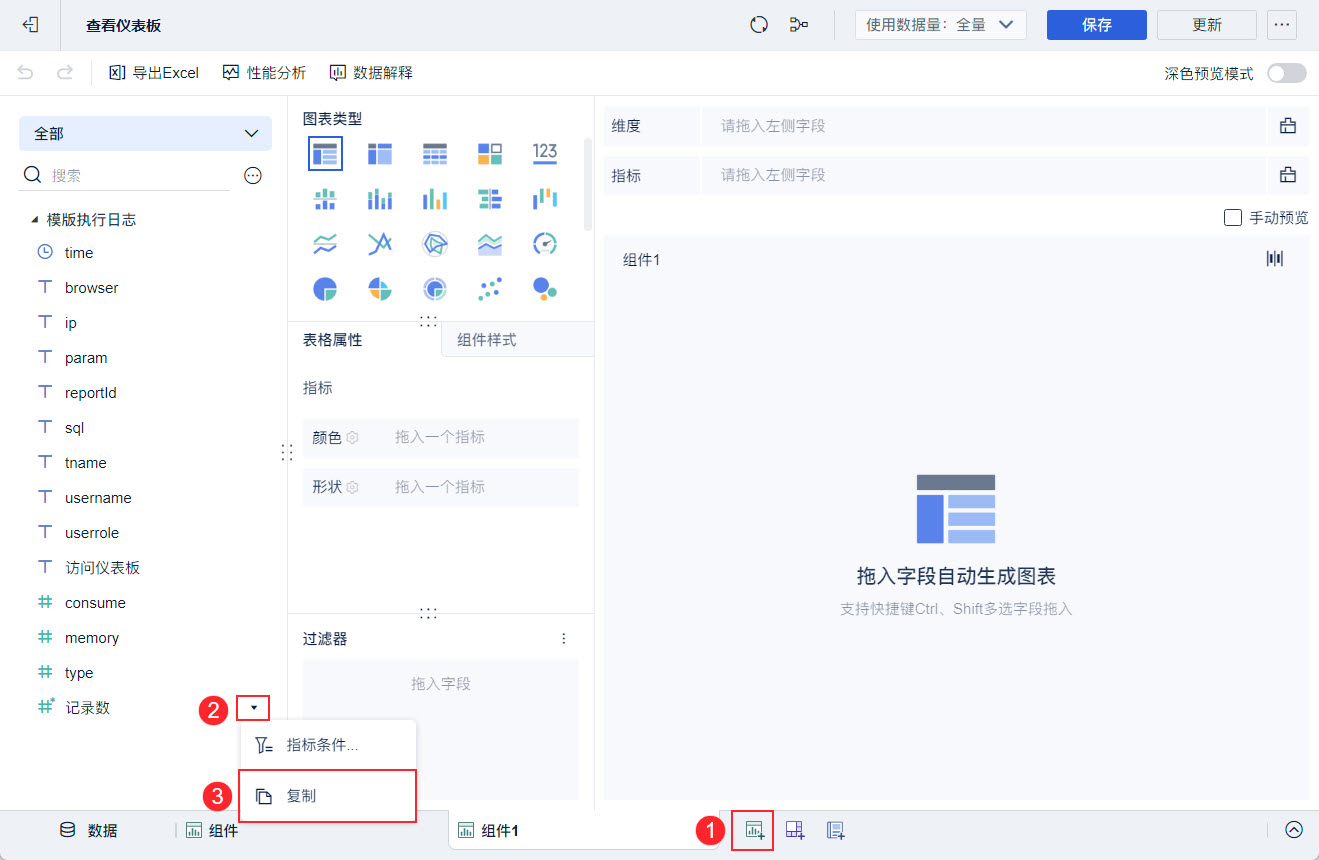Open the 数据 tab at the bottom
Image resolution: width=1319 pixels, height=860 pixels.
coord(88,830)
